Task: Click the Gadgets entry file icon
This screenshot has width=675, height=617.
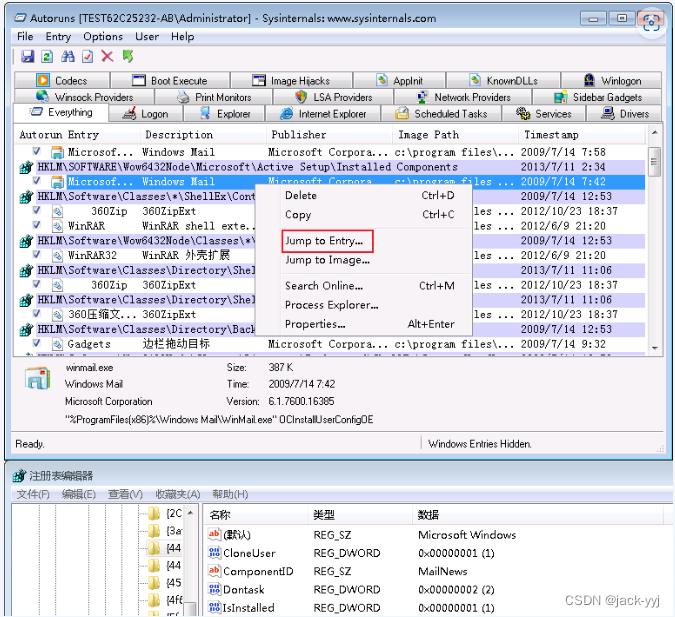Action: [57, 344]
